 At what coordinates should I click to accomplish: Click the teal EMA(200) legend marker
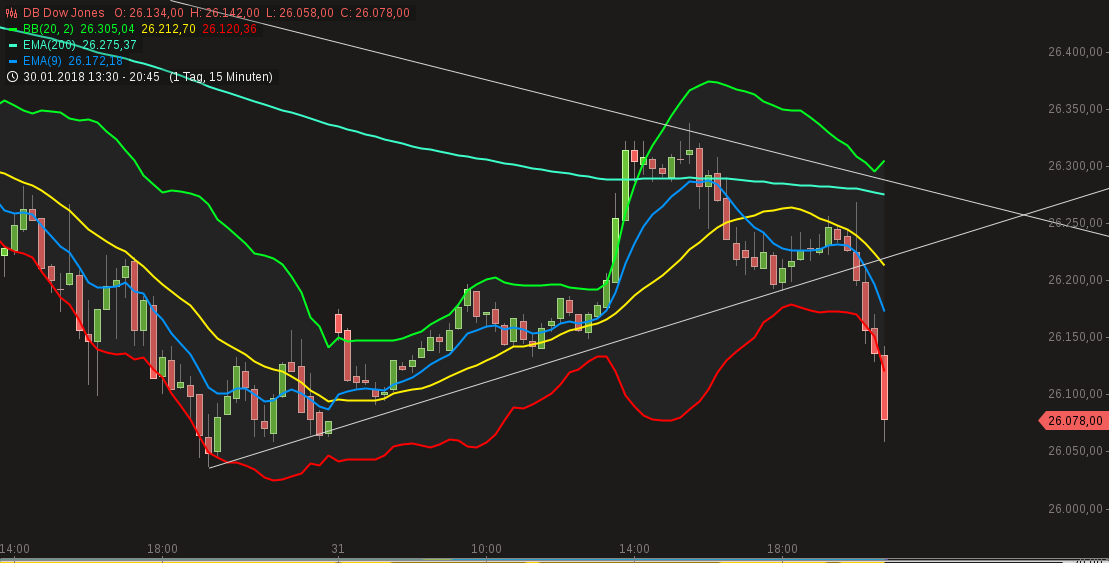pos(12,45)
